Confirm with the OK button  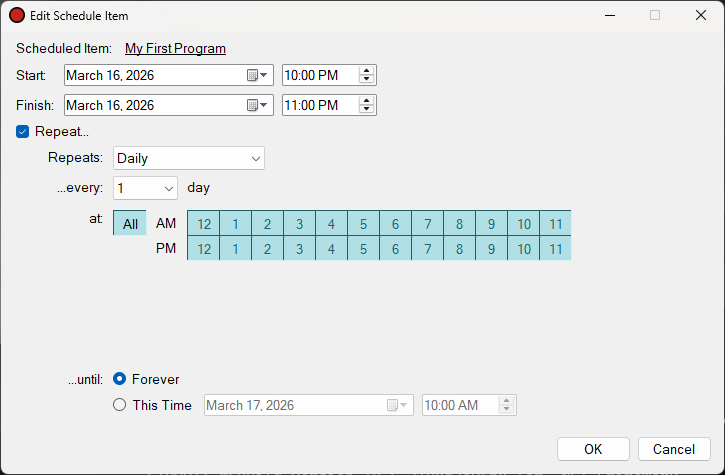pos(593,449)
